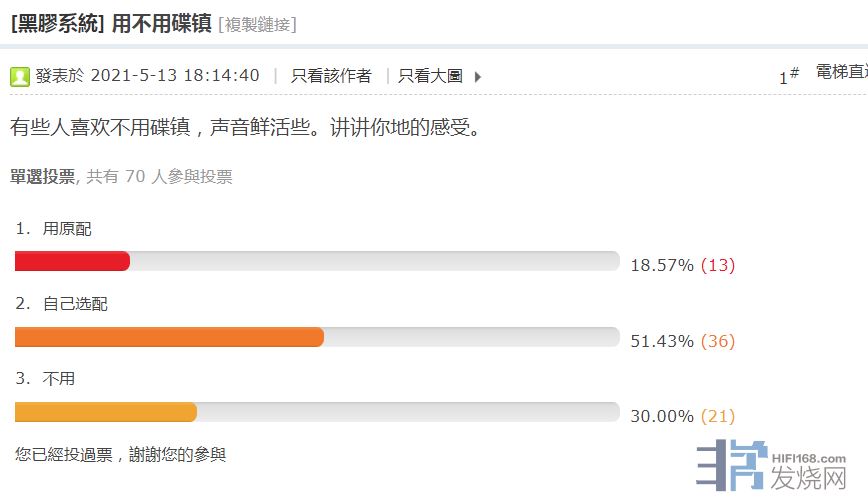This screenshot has height=504, width=868.
Task: Click the HIFI168 发烧网 logo
Action: [x=770, y=465]
